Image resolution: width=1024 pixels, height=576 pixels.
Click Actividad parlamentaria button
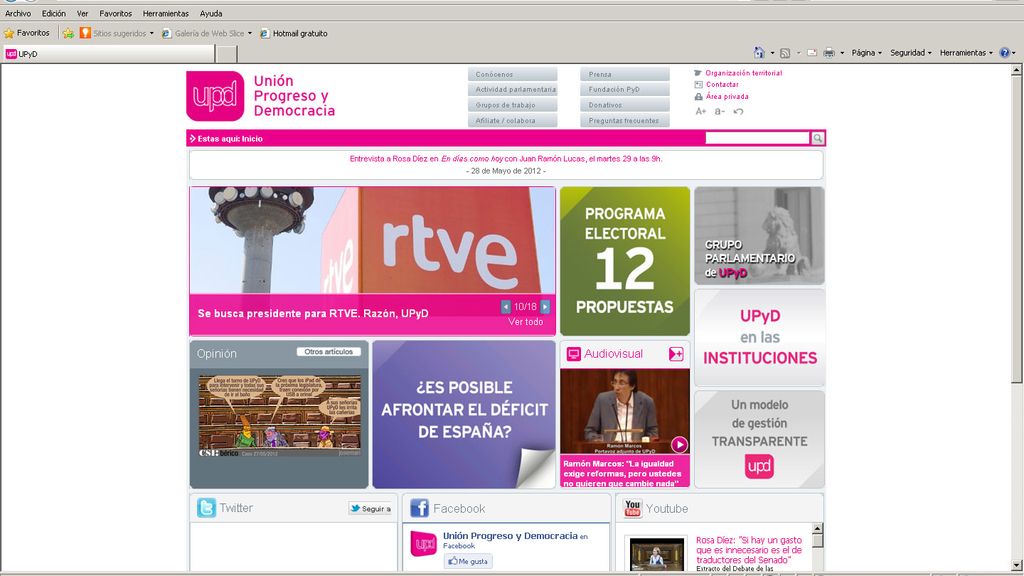pyautogui.click(x=513, y=89)
